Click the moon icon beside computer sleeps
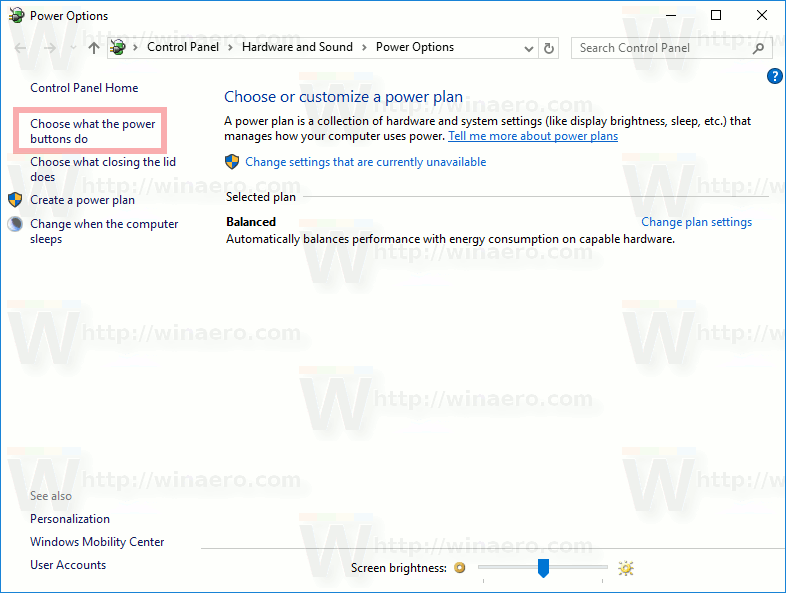Viewport: 786px width, 593px height. click(15, 224)
